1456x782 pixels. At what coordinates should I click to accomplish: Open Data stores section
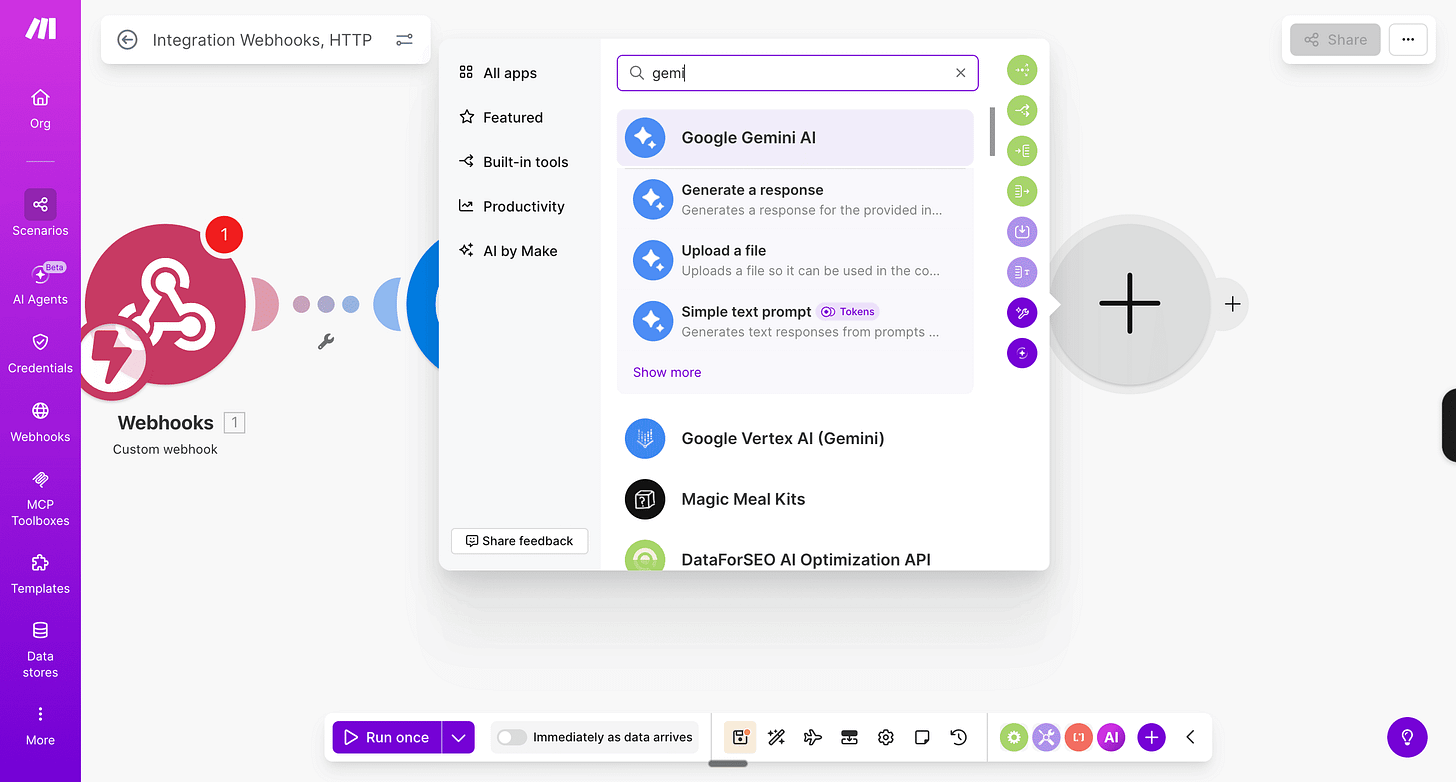[40, 649]
